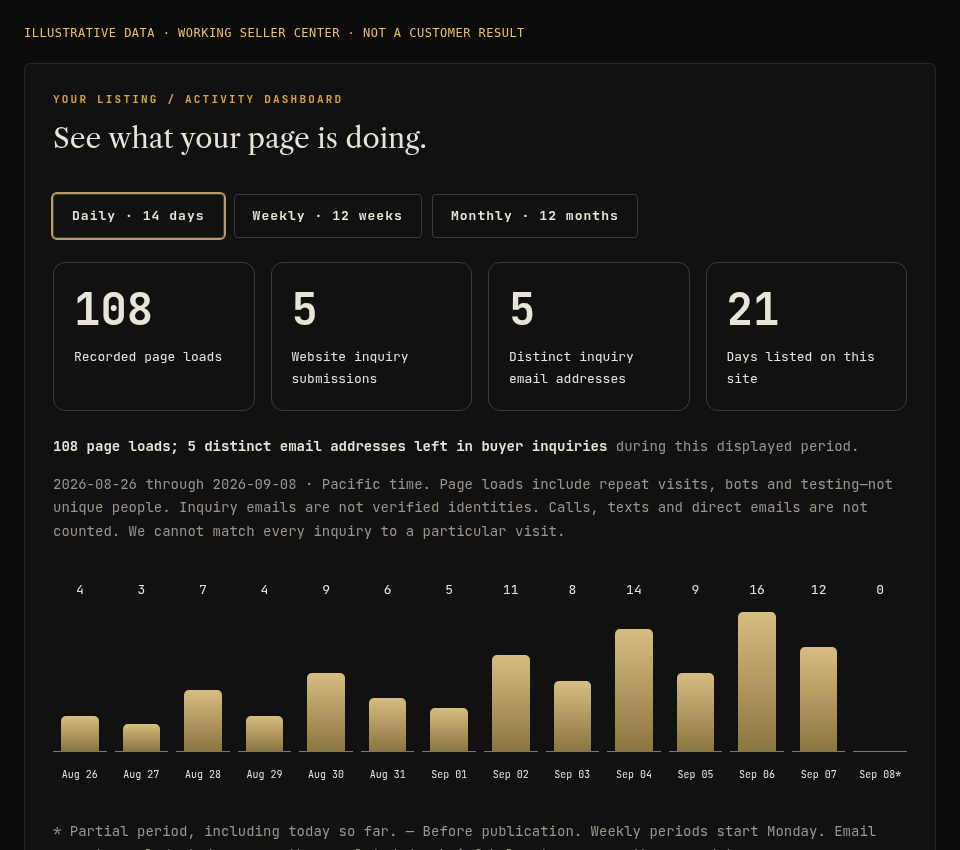Click the Sep 01 bar

coord(449,729)
